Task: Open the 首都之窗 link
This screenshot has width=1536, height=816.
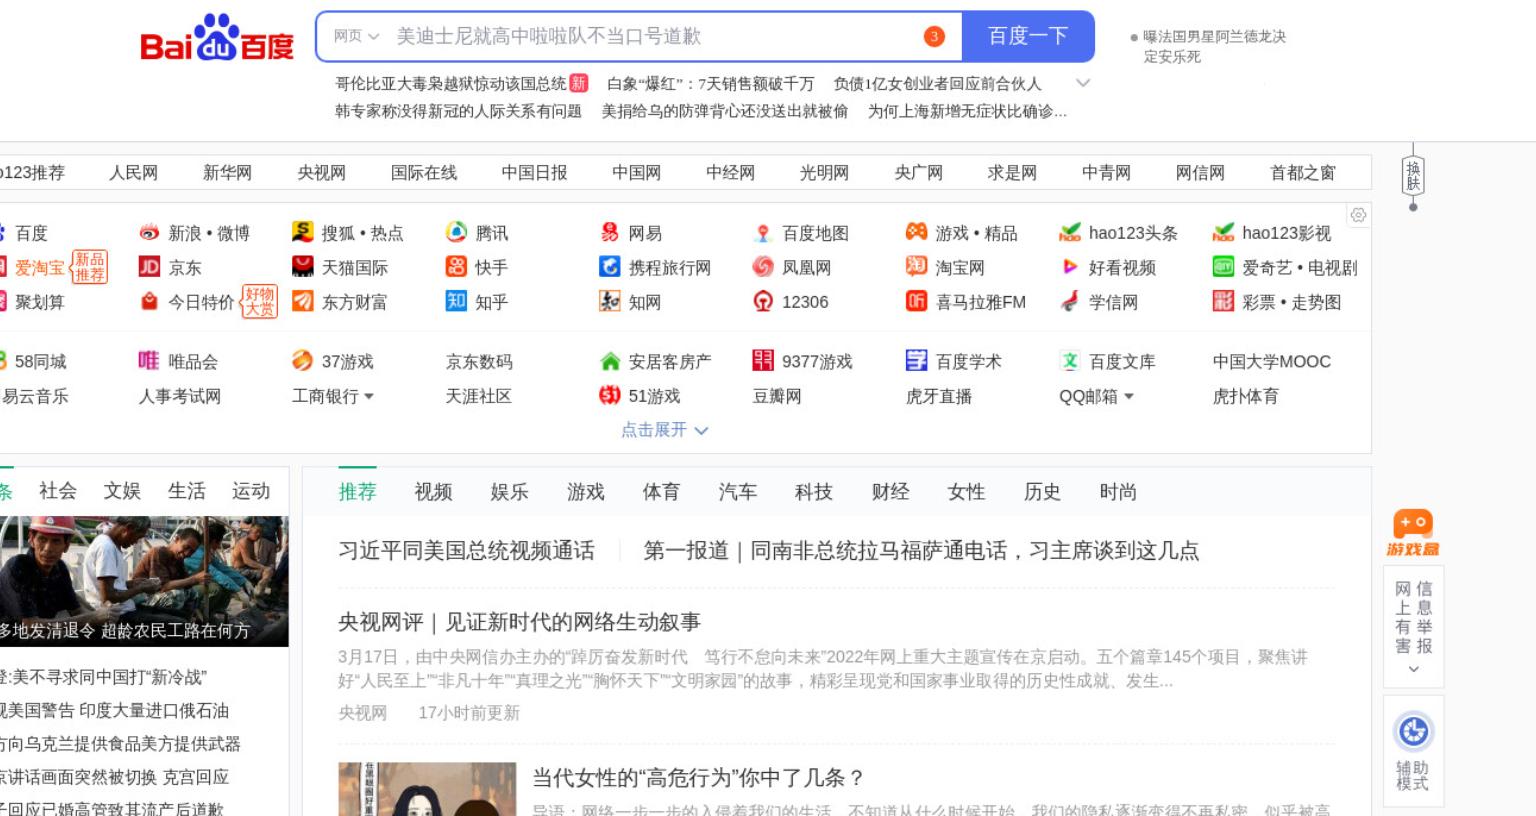Action: tap(1302, 173)
